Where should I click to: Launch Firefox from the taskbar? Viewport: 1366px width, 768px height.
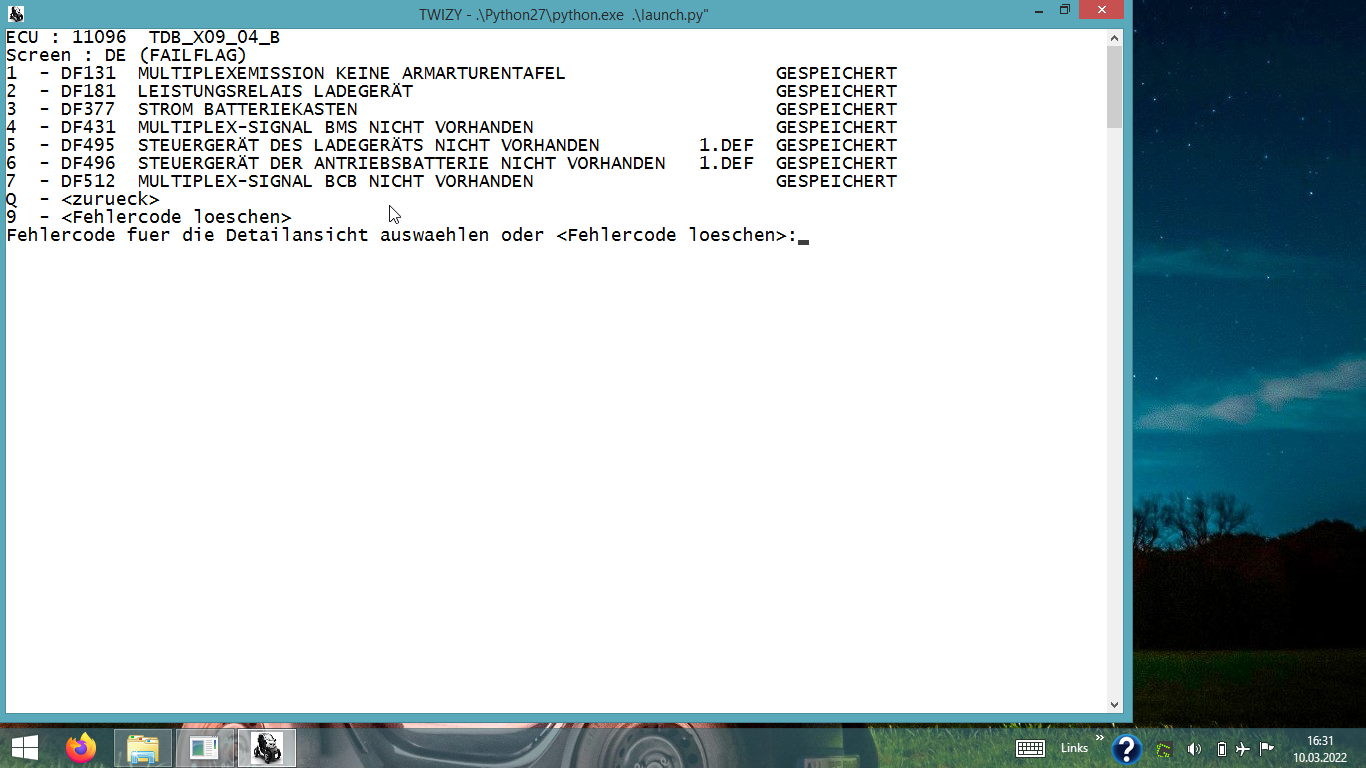[x=81, y=748]
